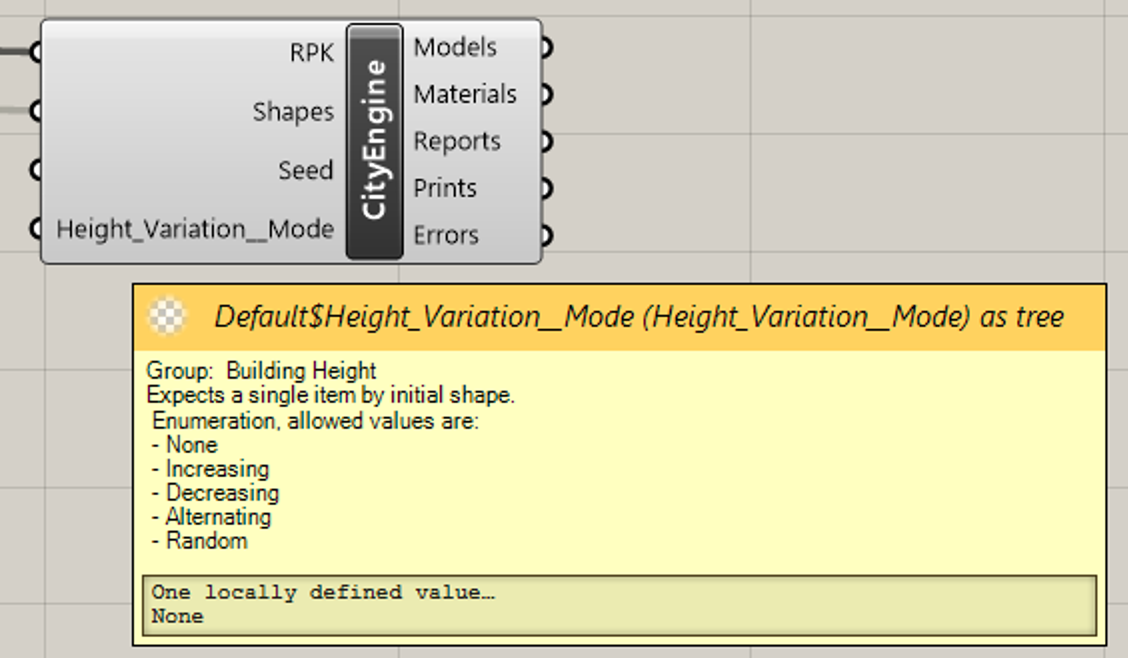Click the Models output label

(x=455, y=47)
